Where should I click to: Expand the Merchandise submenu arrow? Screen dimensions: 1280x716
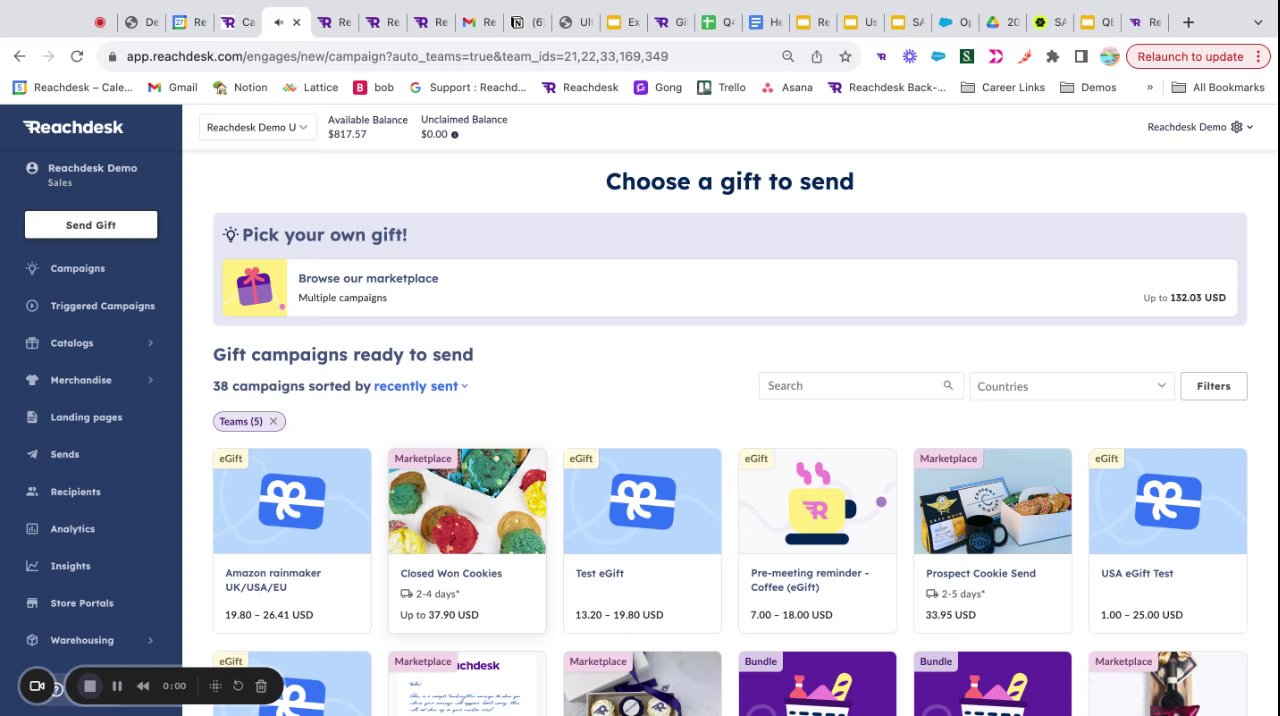[x=150, y=380]
